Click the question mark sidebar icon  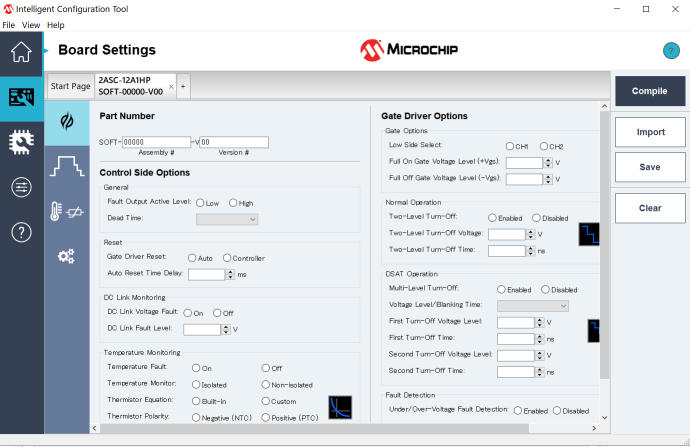tap(21, 232)
